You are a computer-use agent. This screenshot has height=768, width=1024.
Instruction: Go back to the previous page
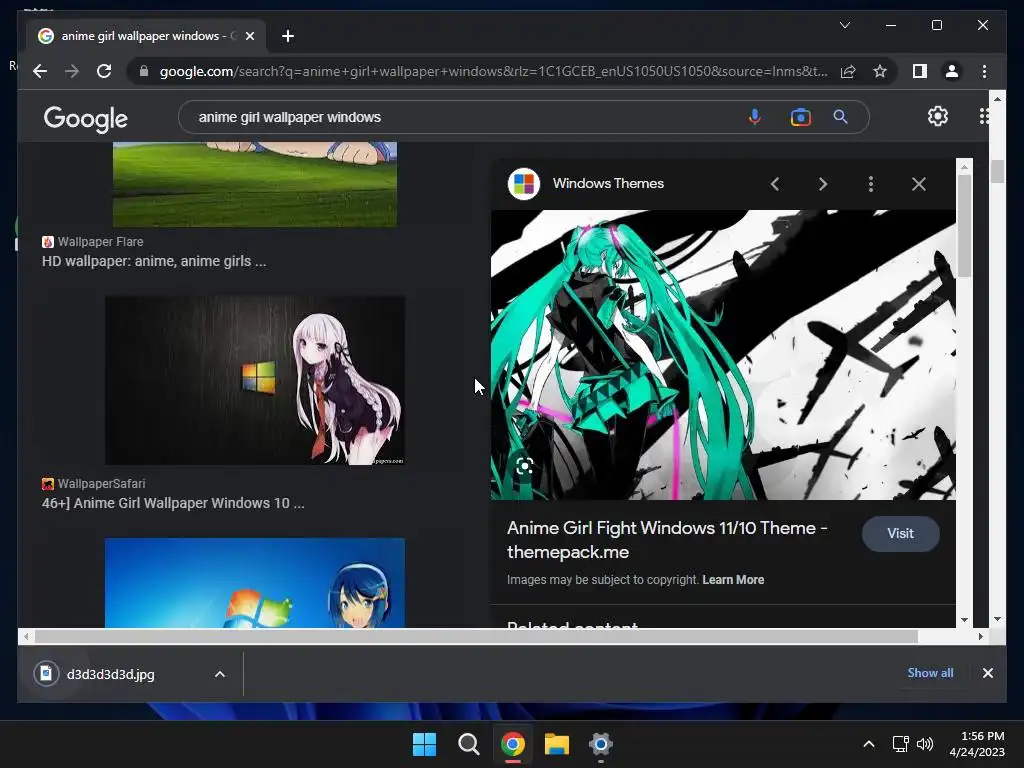click(40, 71)
